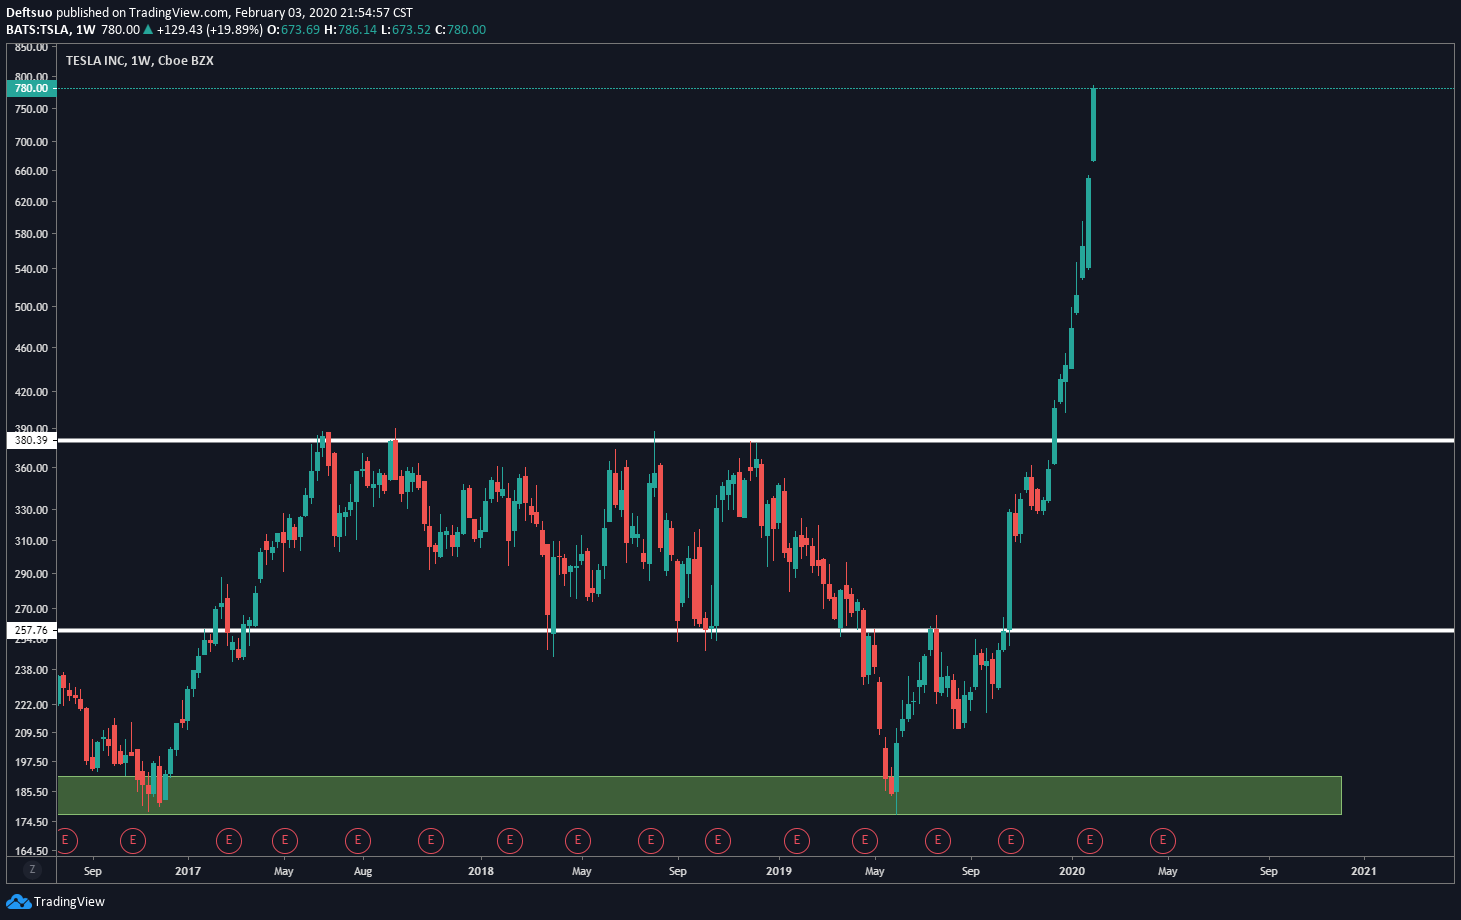1461x920 pixels.
Task: Click the E marker between 2017 and May 2017
Action: tap(229, 840)
